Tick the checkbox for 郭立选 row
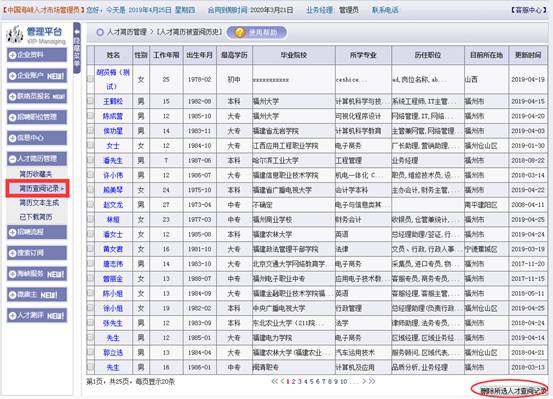Image resolution: width=553 pixels, height=399 pixels. coord(91,352)
